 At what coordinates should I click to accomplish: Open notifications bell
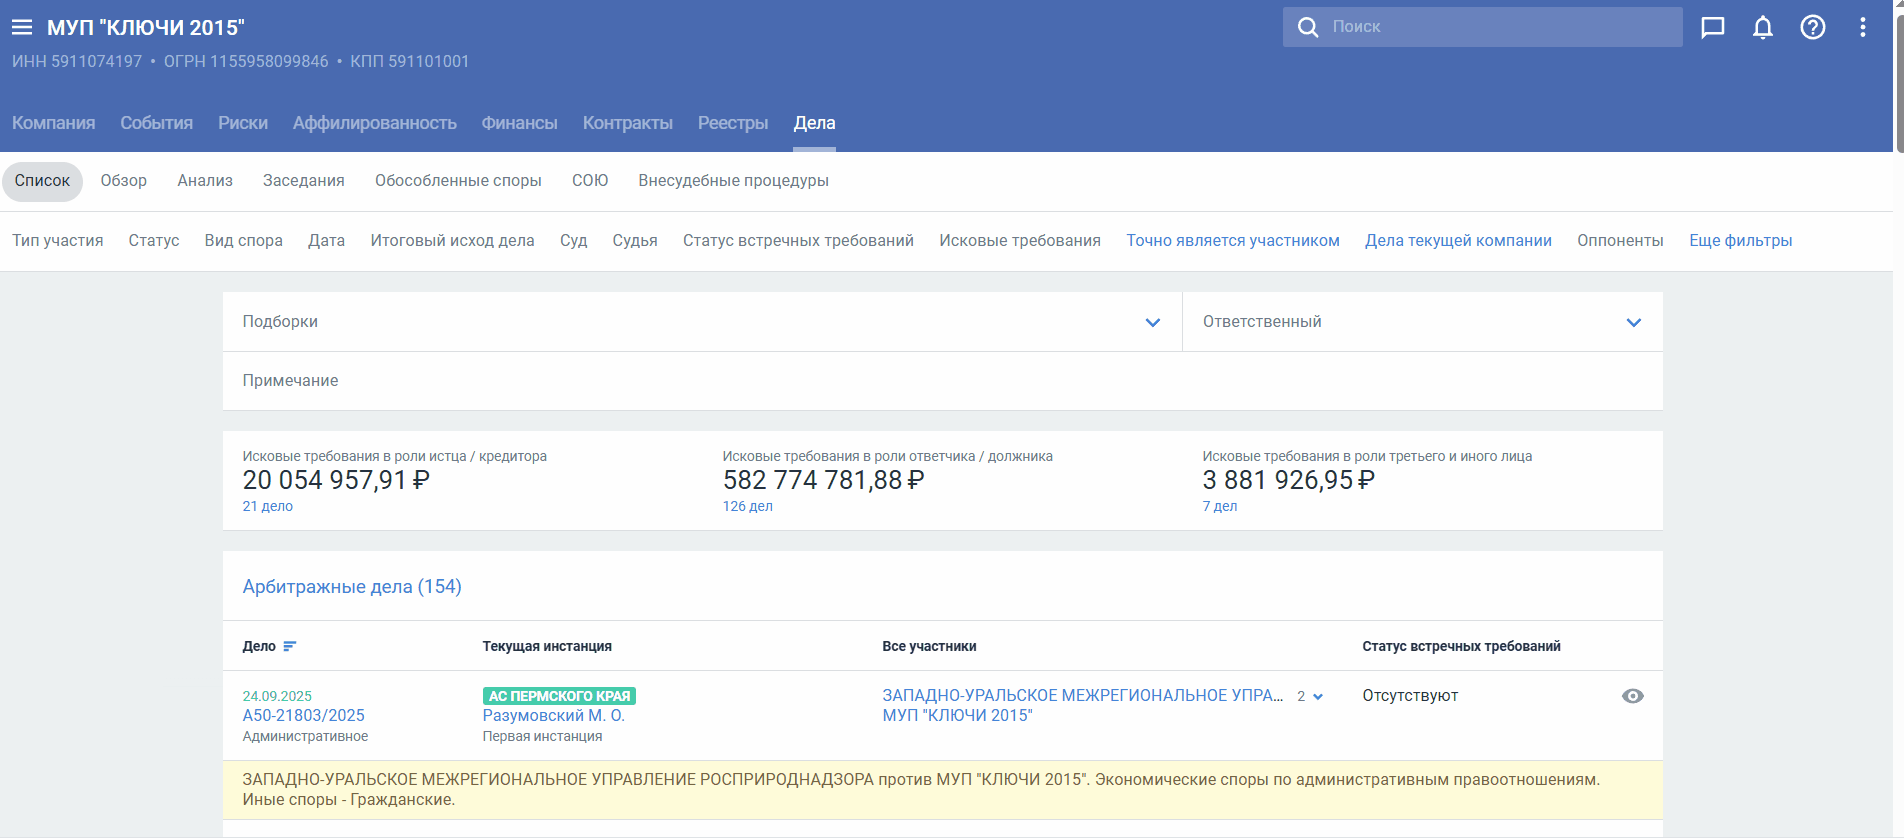(1763, 27)
